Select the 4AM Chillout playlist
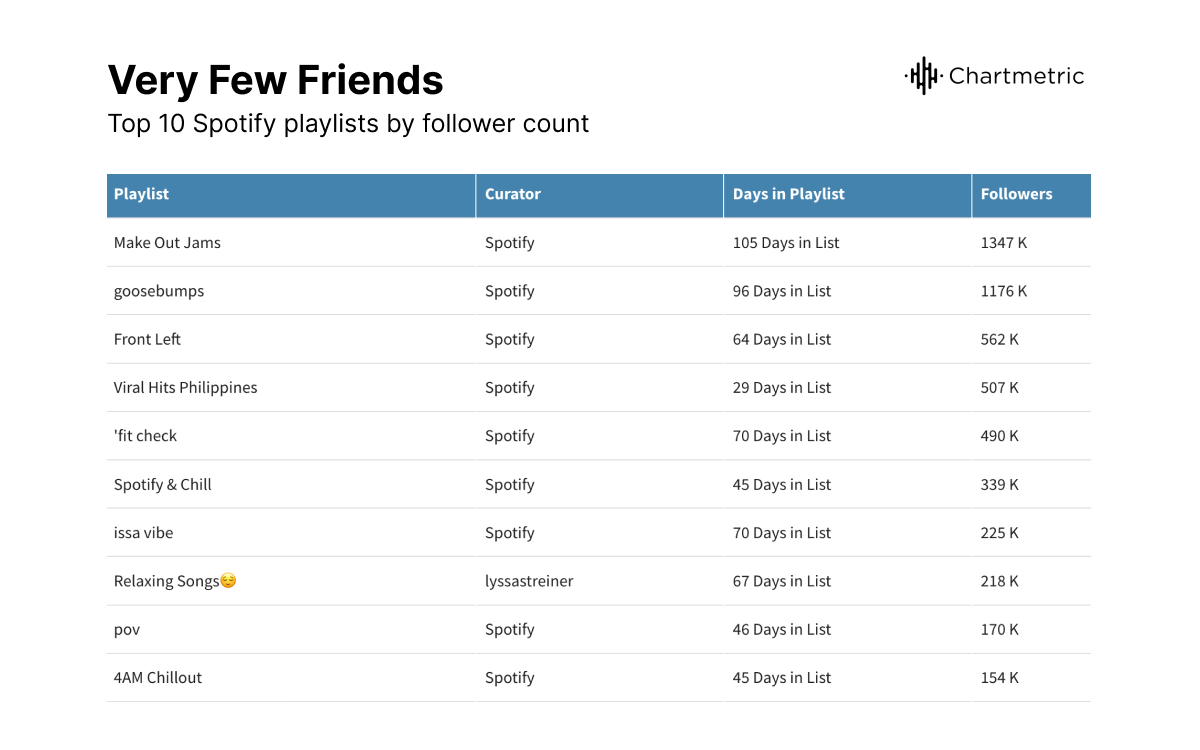The height and width of the screenshot is (750, 1200). coord(157,678)
